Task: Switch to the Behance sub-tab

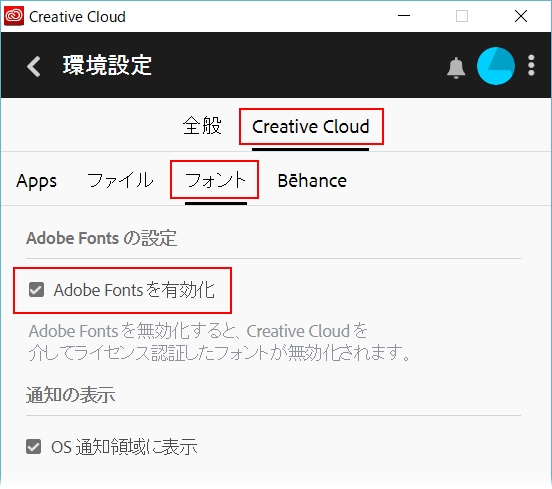Action: pos(312,180)
